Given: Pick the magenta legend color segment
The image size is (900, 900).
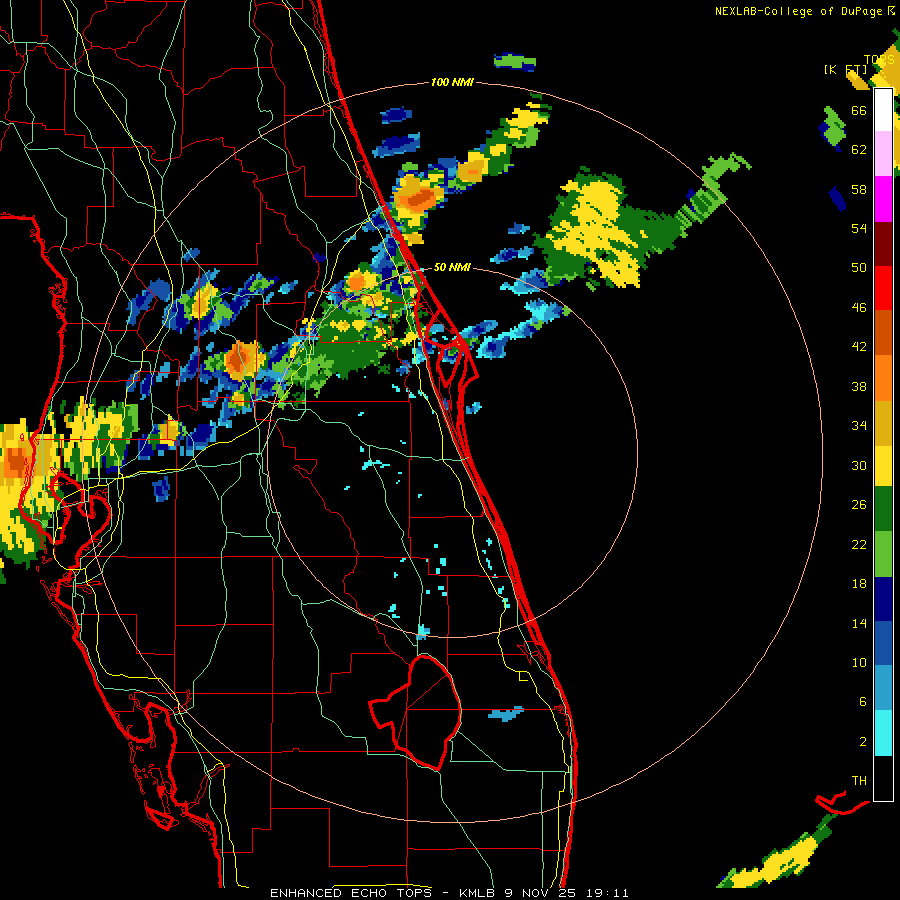Looking at the screenshot, I should (883, 199).
